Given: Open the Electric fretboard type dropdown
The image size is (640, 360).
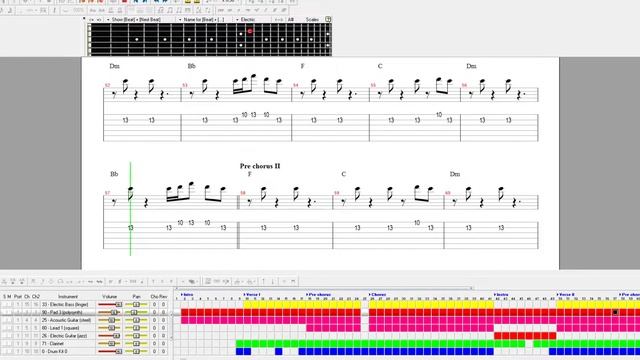Looking at the screenshot, I should [x=246, y=19].
